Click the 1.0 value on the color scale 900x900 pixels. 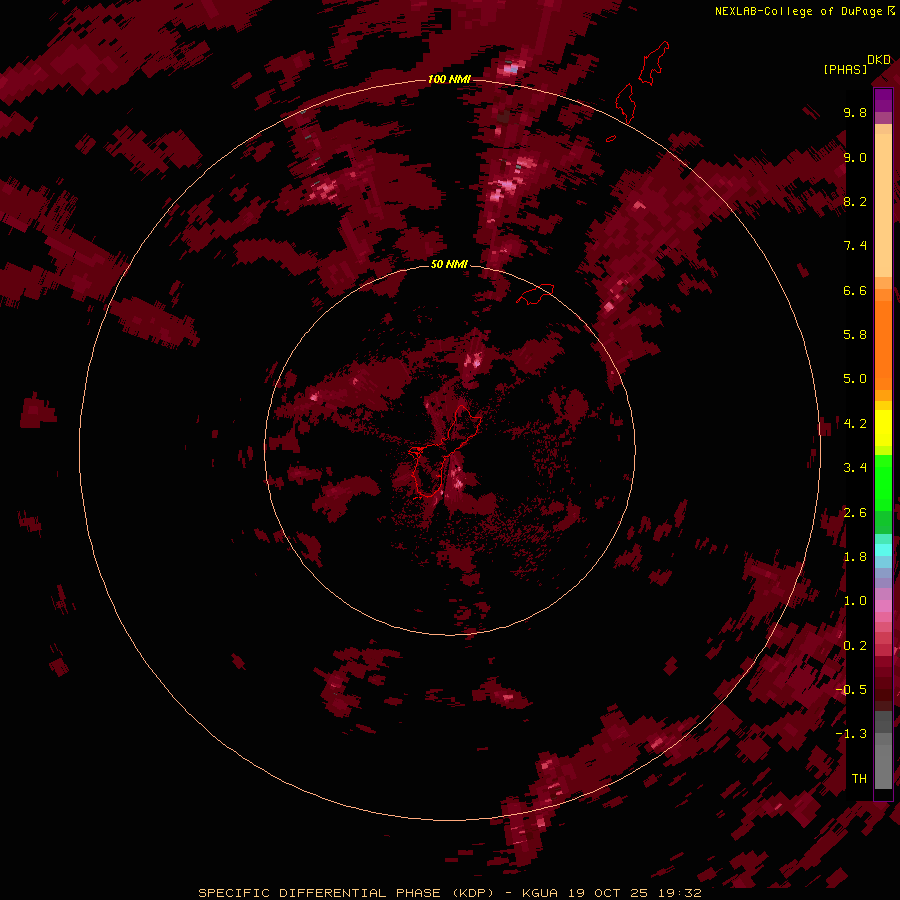coord(855,601)
